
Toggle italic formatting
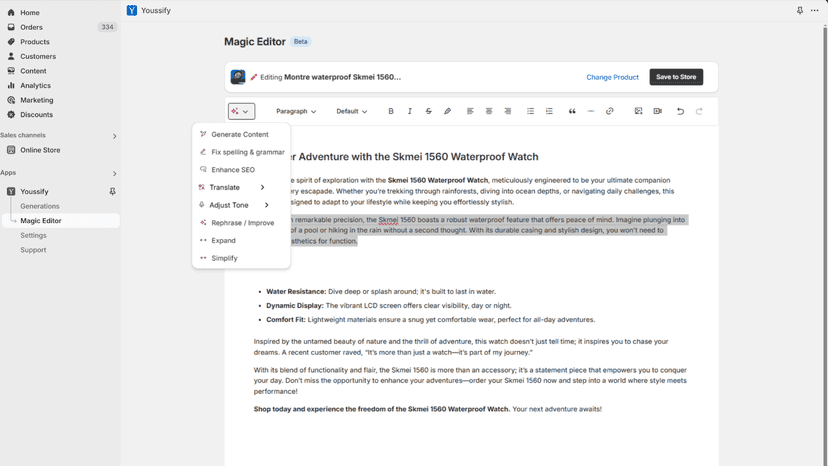coord(410,111)
